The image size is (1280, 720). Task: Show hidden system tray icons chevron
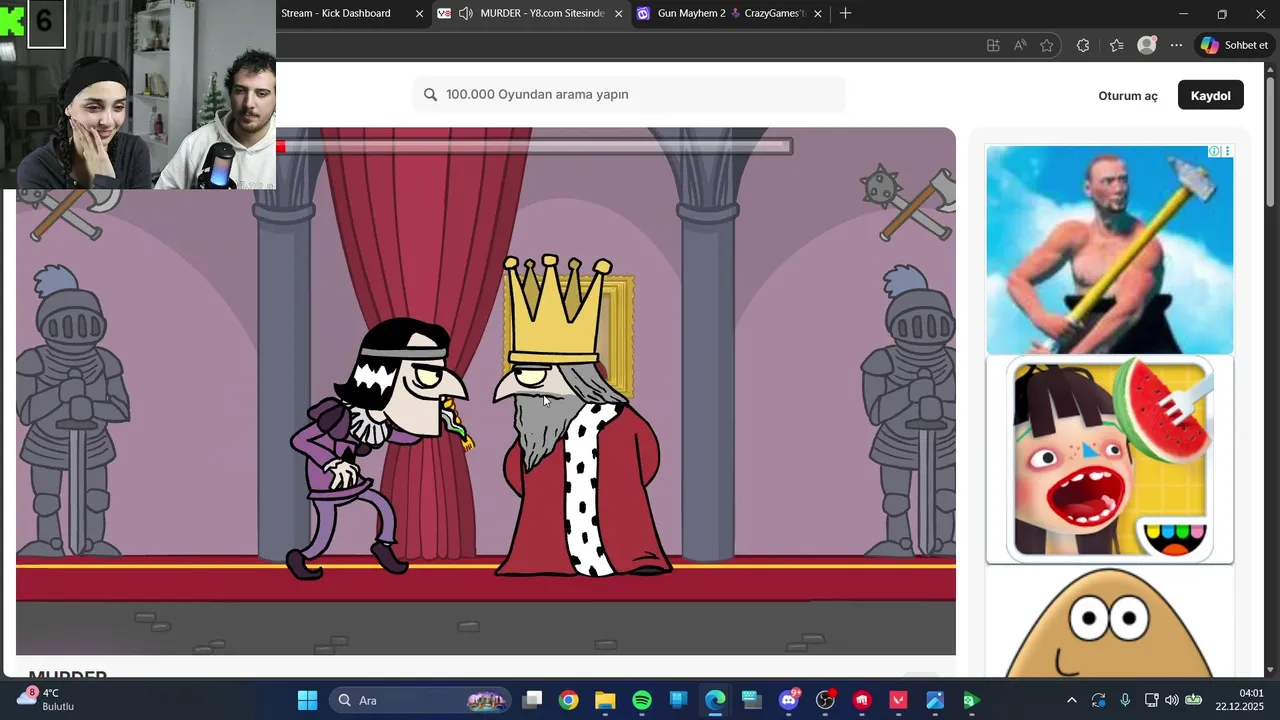[x=1072, y=700]
